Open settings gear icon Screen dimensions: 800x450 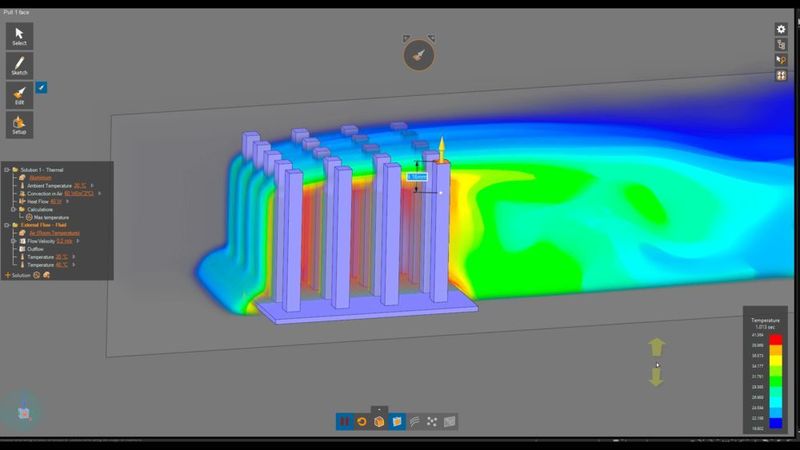click(x=781, y=29)
